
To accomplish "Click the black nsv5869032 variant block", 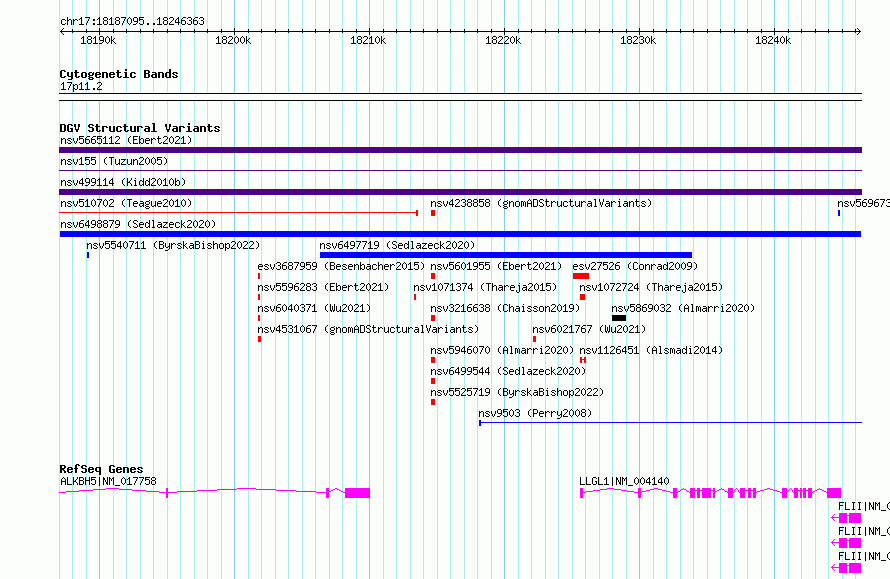I will (619, 318).
